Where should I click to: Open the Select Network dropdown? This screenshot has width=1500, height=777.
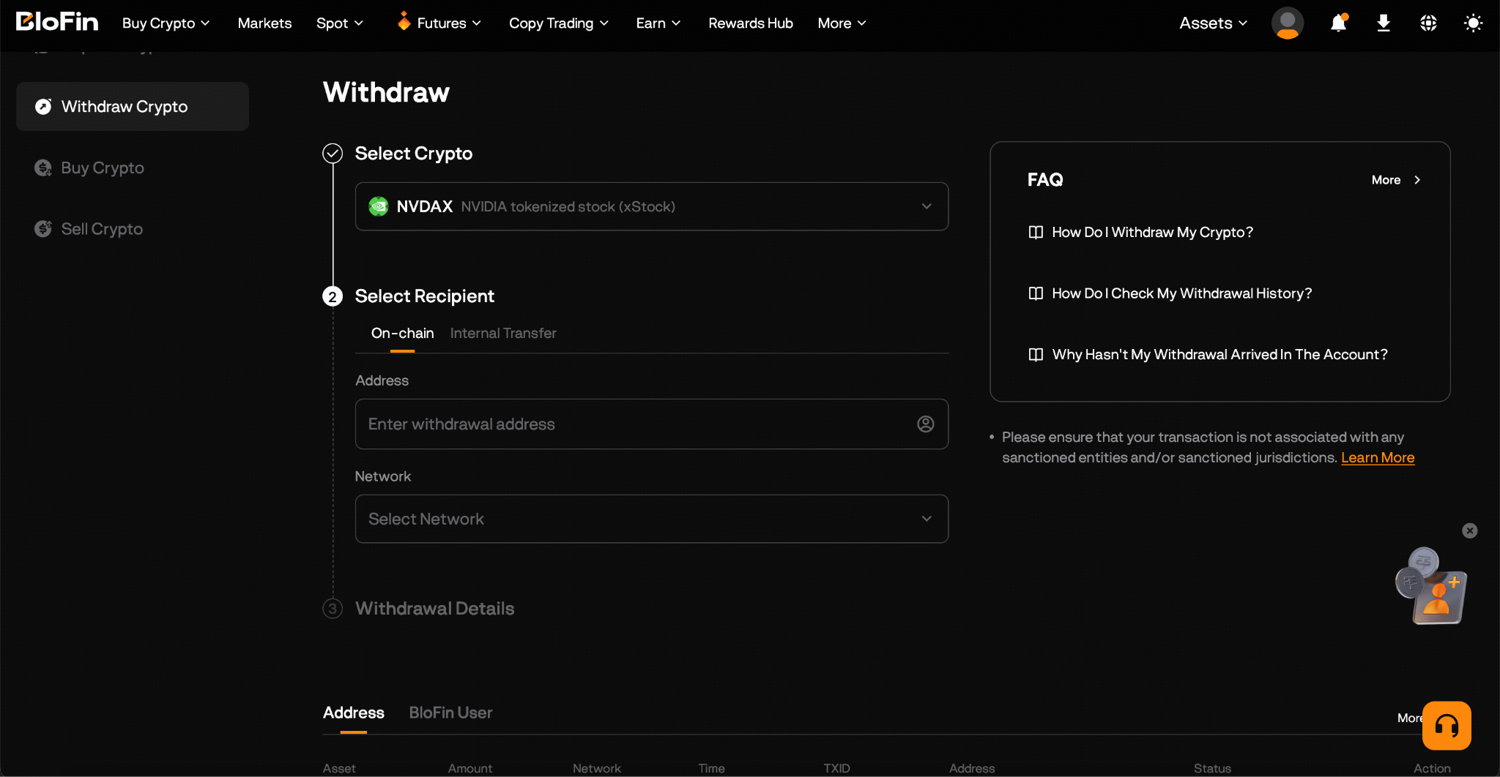(652, 519)
